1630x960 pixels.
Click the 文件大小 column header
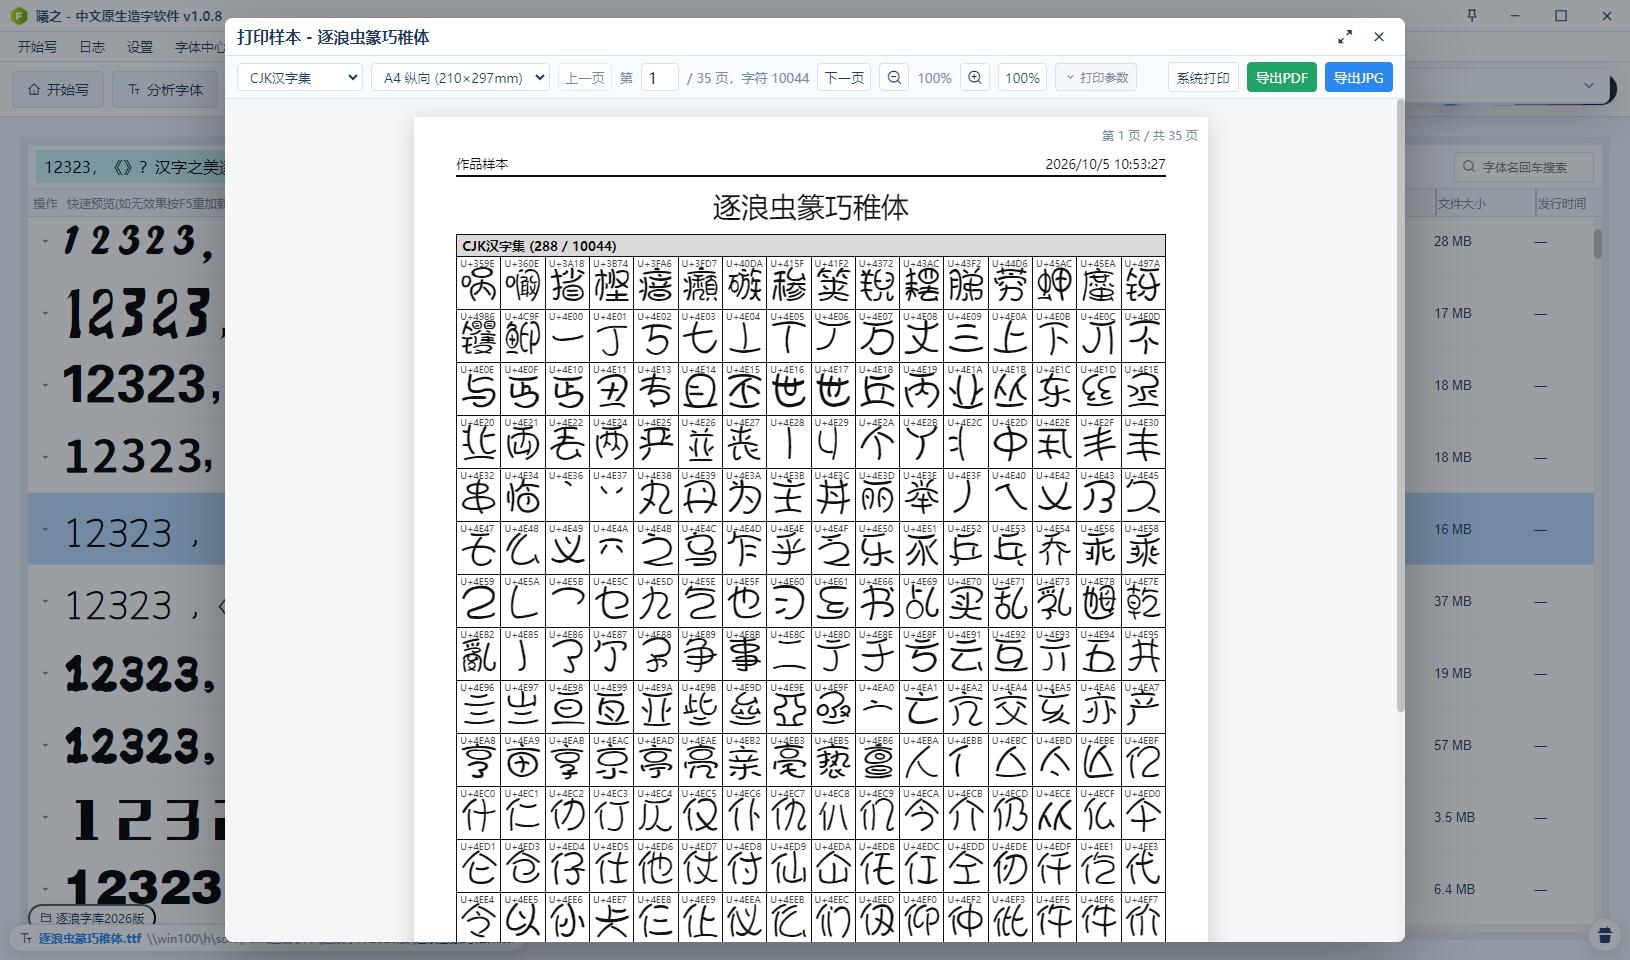[x=1462, y=203]
